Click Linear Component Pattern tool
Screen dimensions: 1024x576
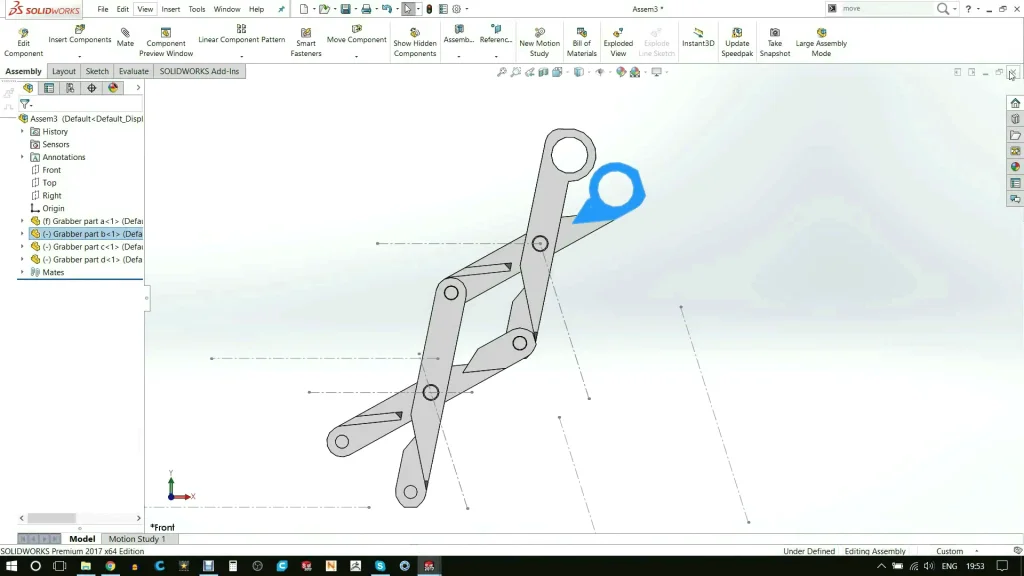pos(242,35)
